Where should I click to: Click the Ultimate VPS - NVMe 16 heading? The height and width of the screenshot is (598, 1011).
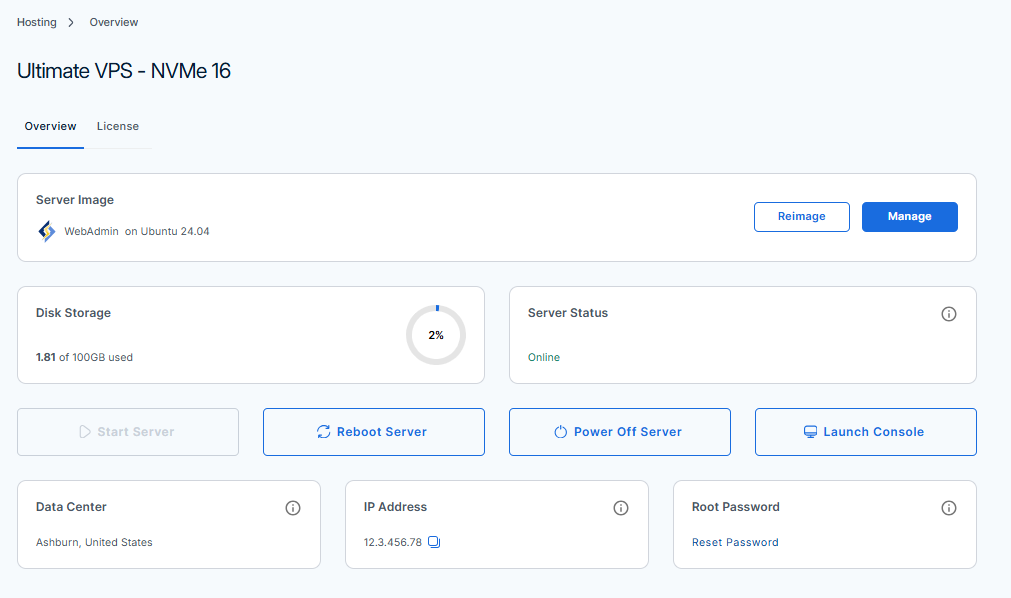(124, 71)
